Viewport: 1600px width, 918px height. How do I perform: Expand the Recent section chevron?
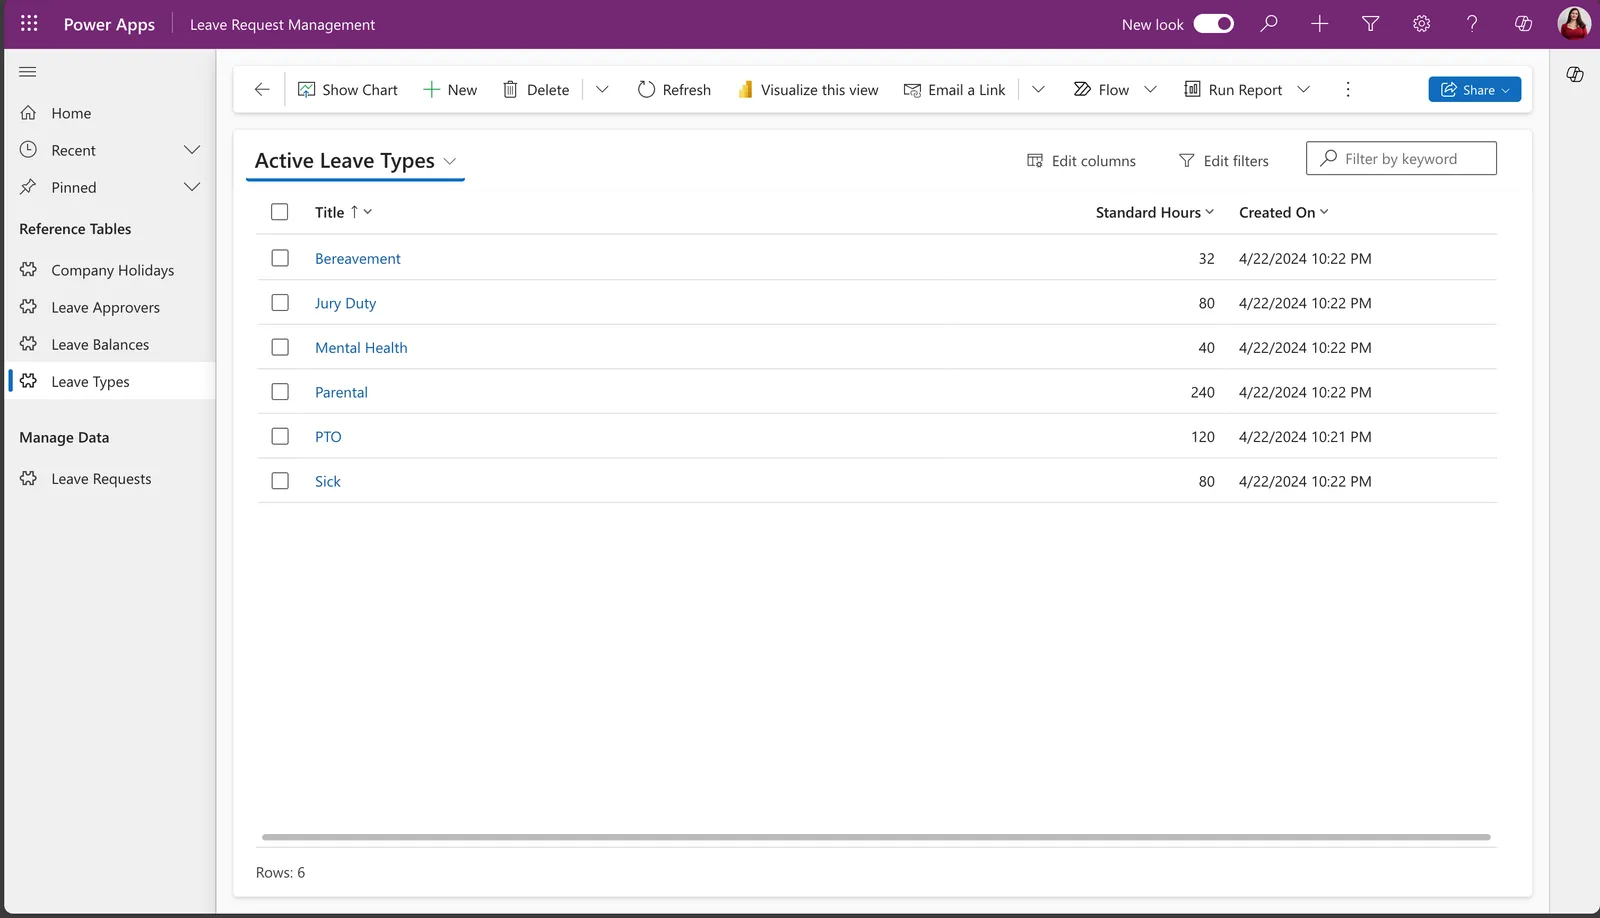pyautogui.click(x=192, y=150)
